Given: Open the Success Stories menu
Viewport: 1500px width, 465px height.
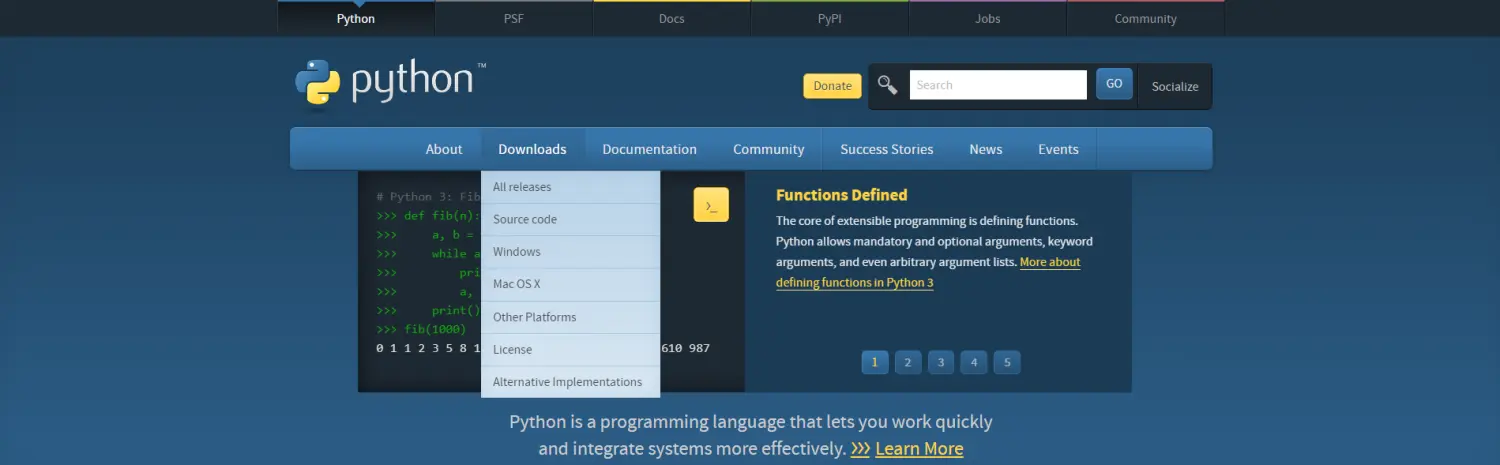Looking at the screenshot, I should point(886,149).
